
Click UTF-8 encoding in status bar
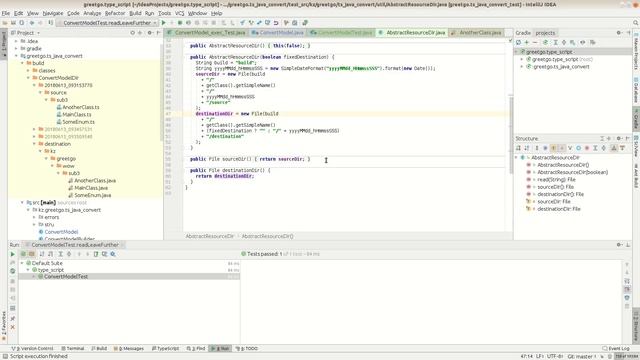(554, 356)
